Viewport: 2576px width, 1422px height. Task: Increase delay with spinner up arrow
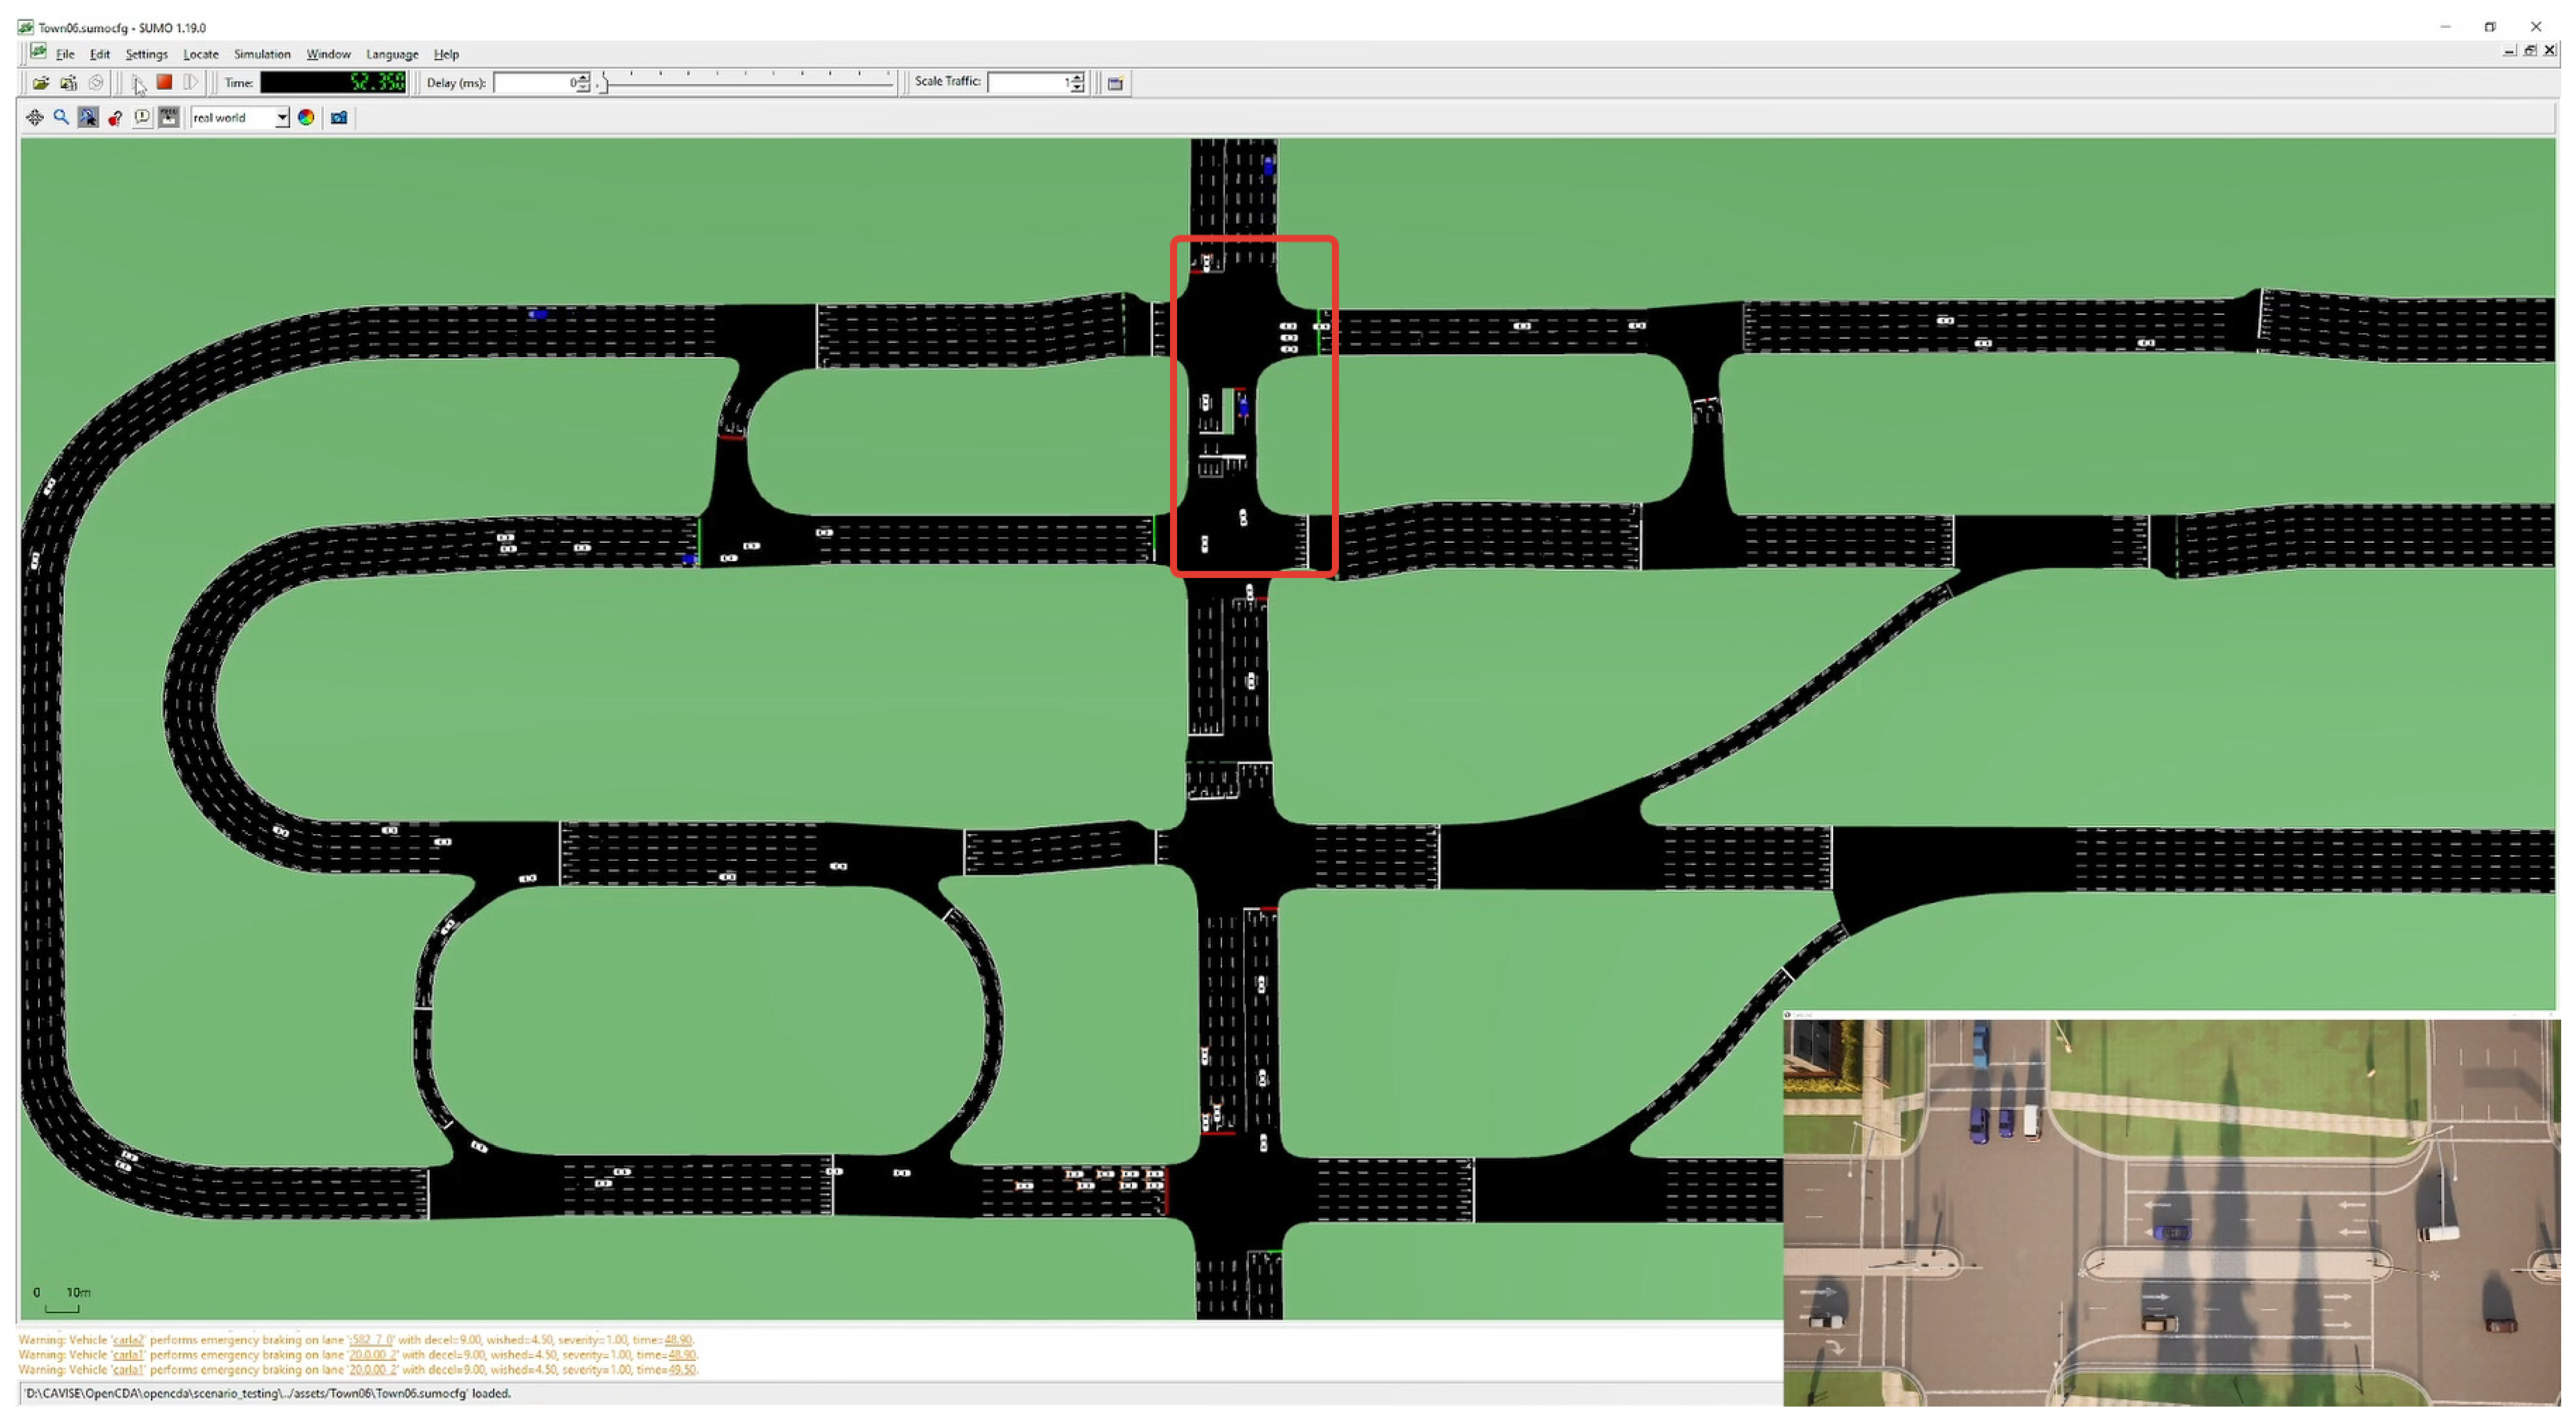pos(584,78)
